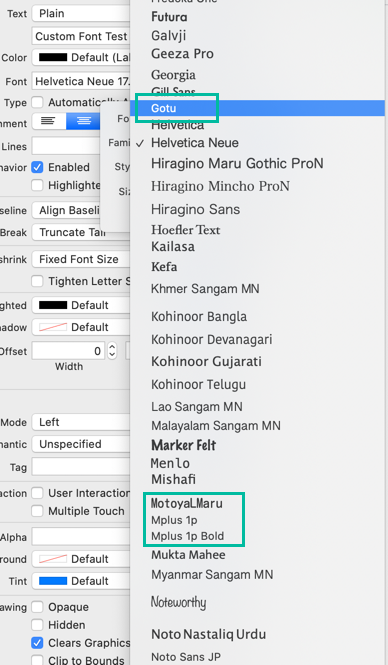Pick Mukta Mahee from the list
Image resolution: width=388 pixels, height=665 pixels.
click(188, 555)
